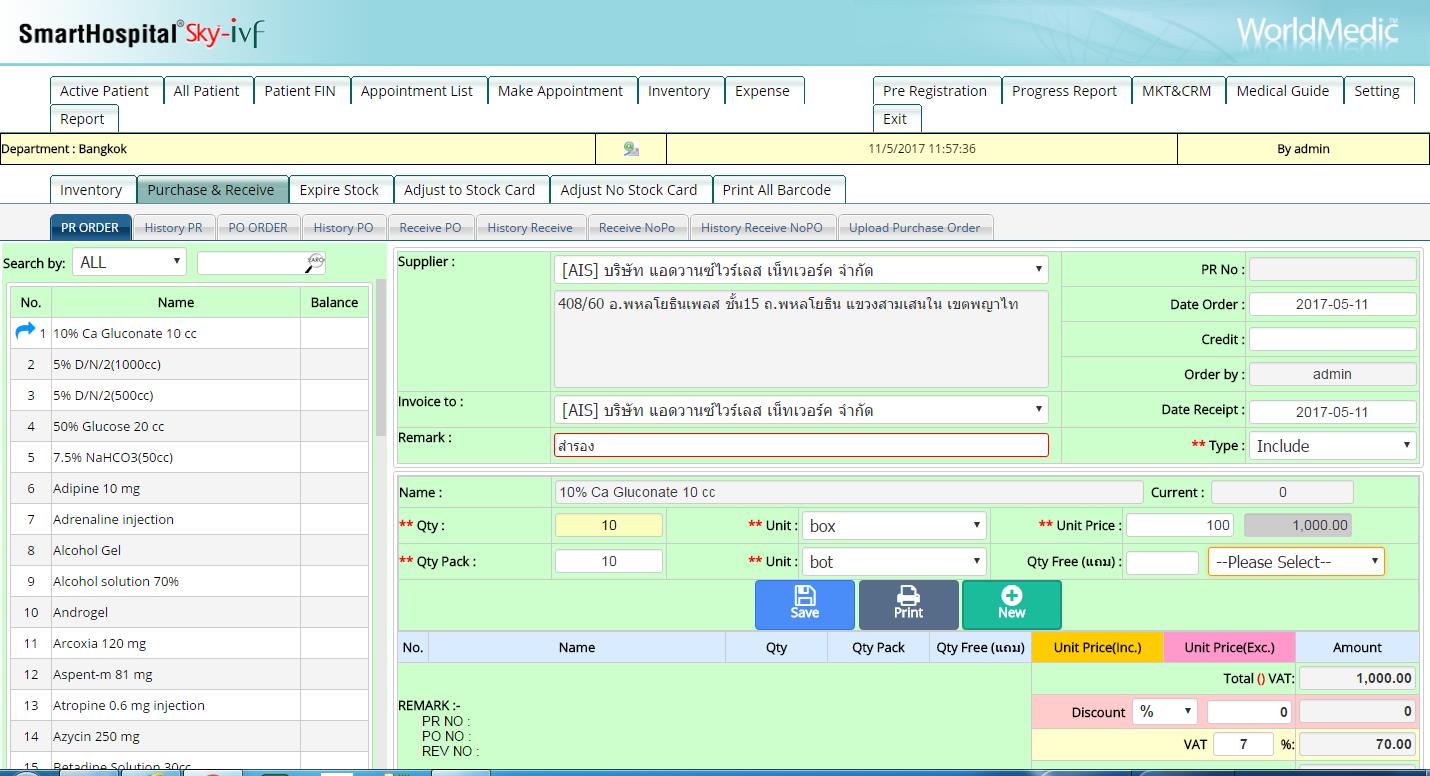Screen dimensions: 1430x776
Task: Open the Discount % type dropdown
Action: (x=1165, y=712)
